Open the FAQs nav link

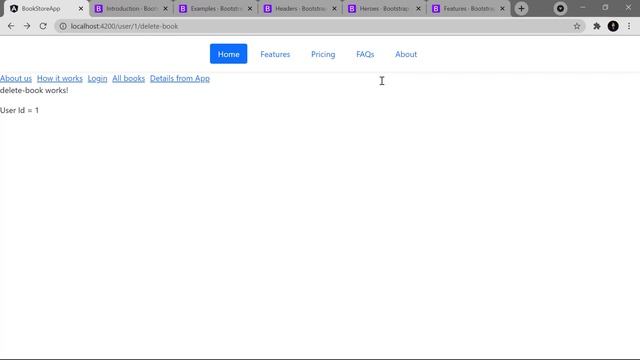click(x=365, y=54)
